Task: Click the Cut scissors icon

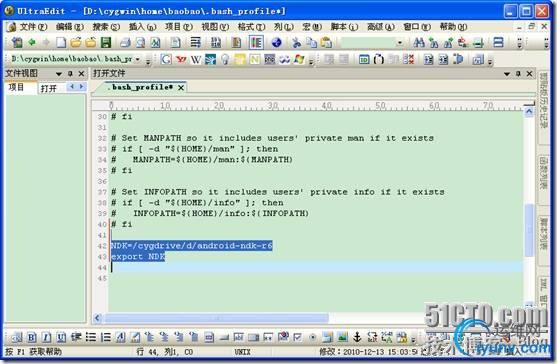Action: (296, 43)
